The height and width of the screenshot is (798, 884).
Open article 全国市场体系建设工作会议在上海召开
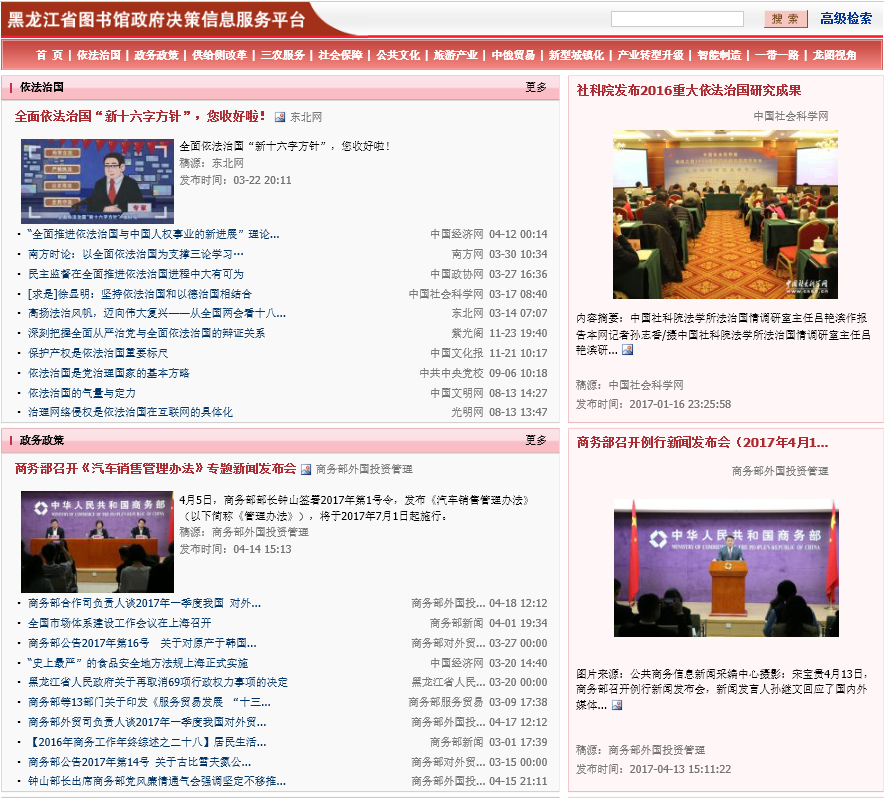(120, 623)
